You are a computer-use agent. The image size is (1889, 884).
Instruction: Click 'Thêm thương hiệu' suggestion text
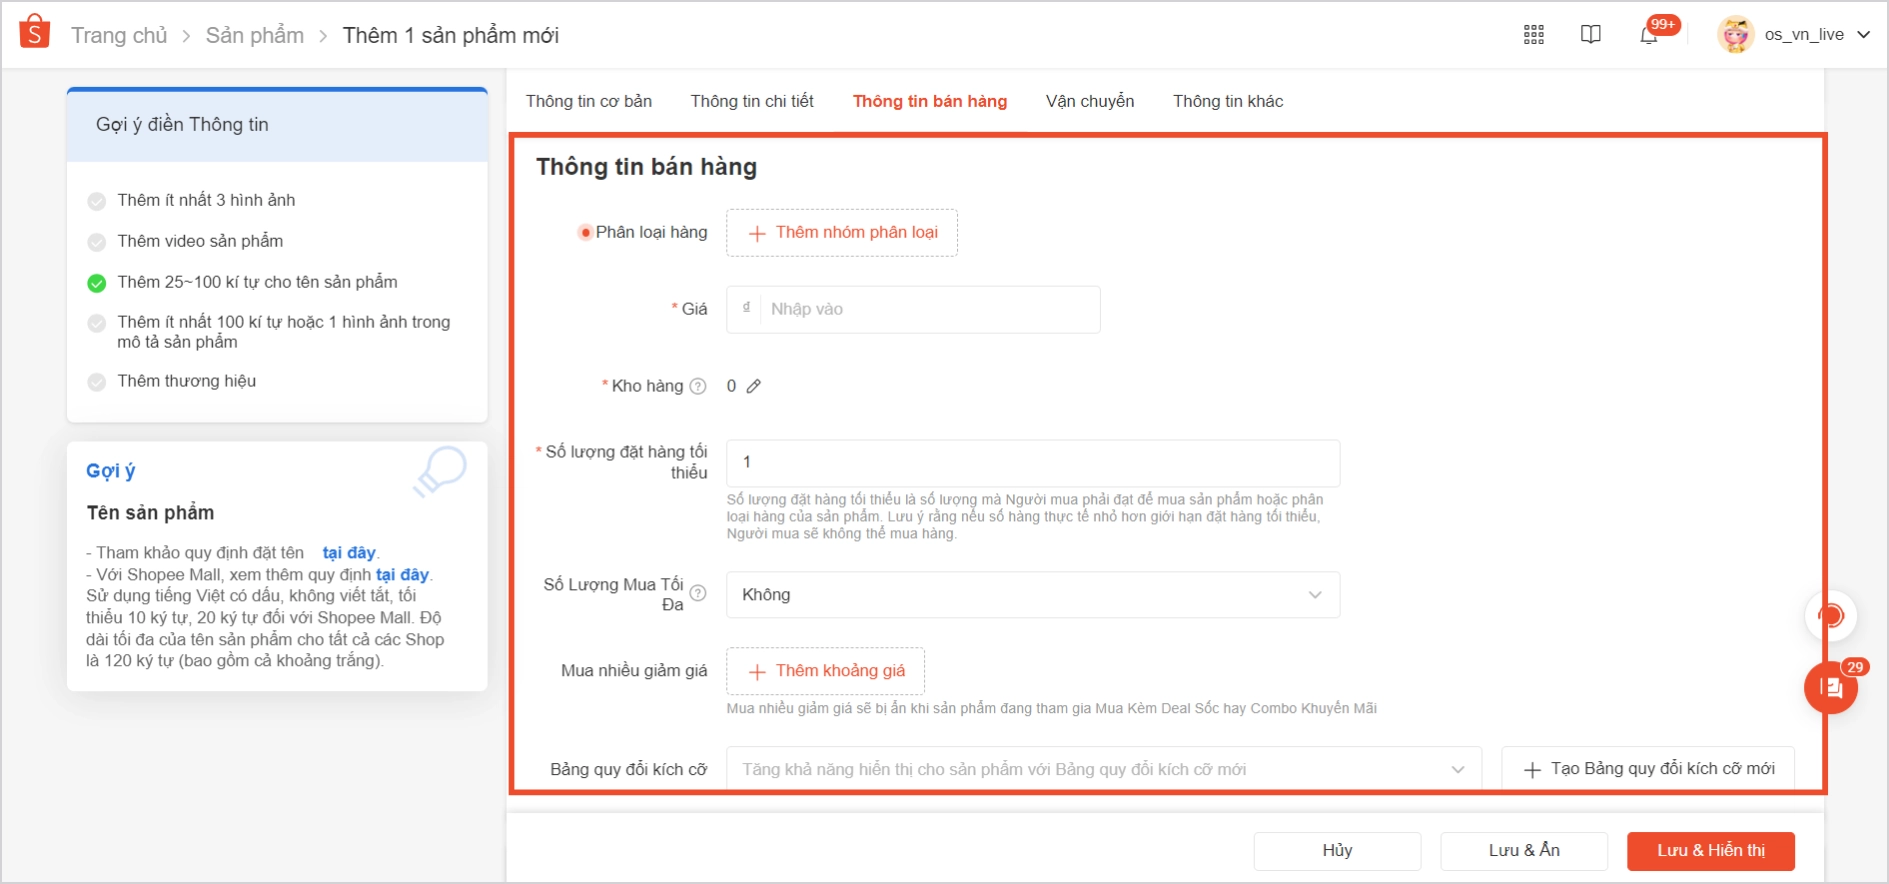tap(187, 381)
